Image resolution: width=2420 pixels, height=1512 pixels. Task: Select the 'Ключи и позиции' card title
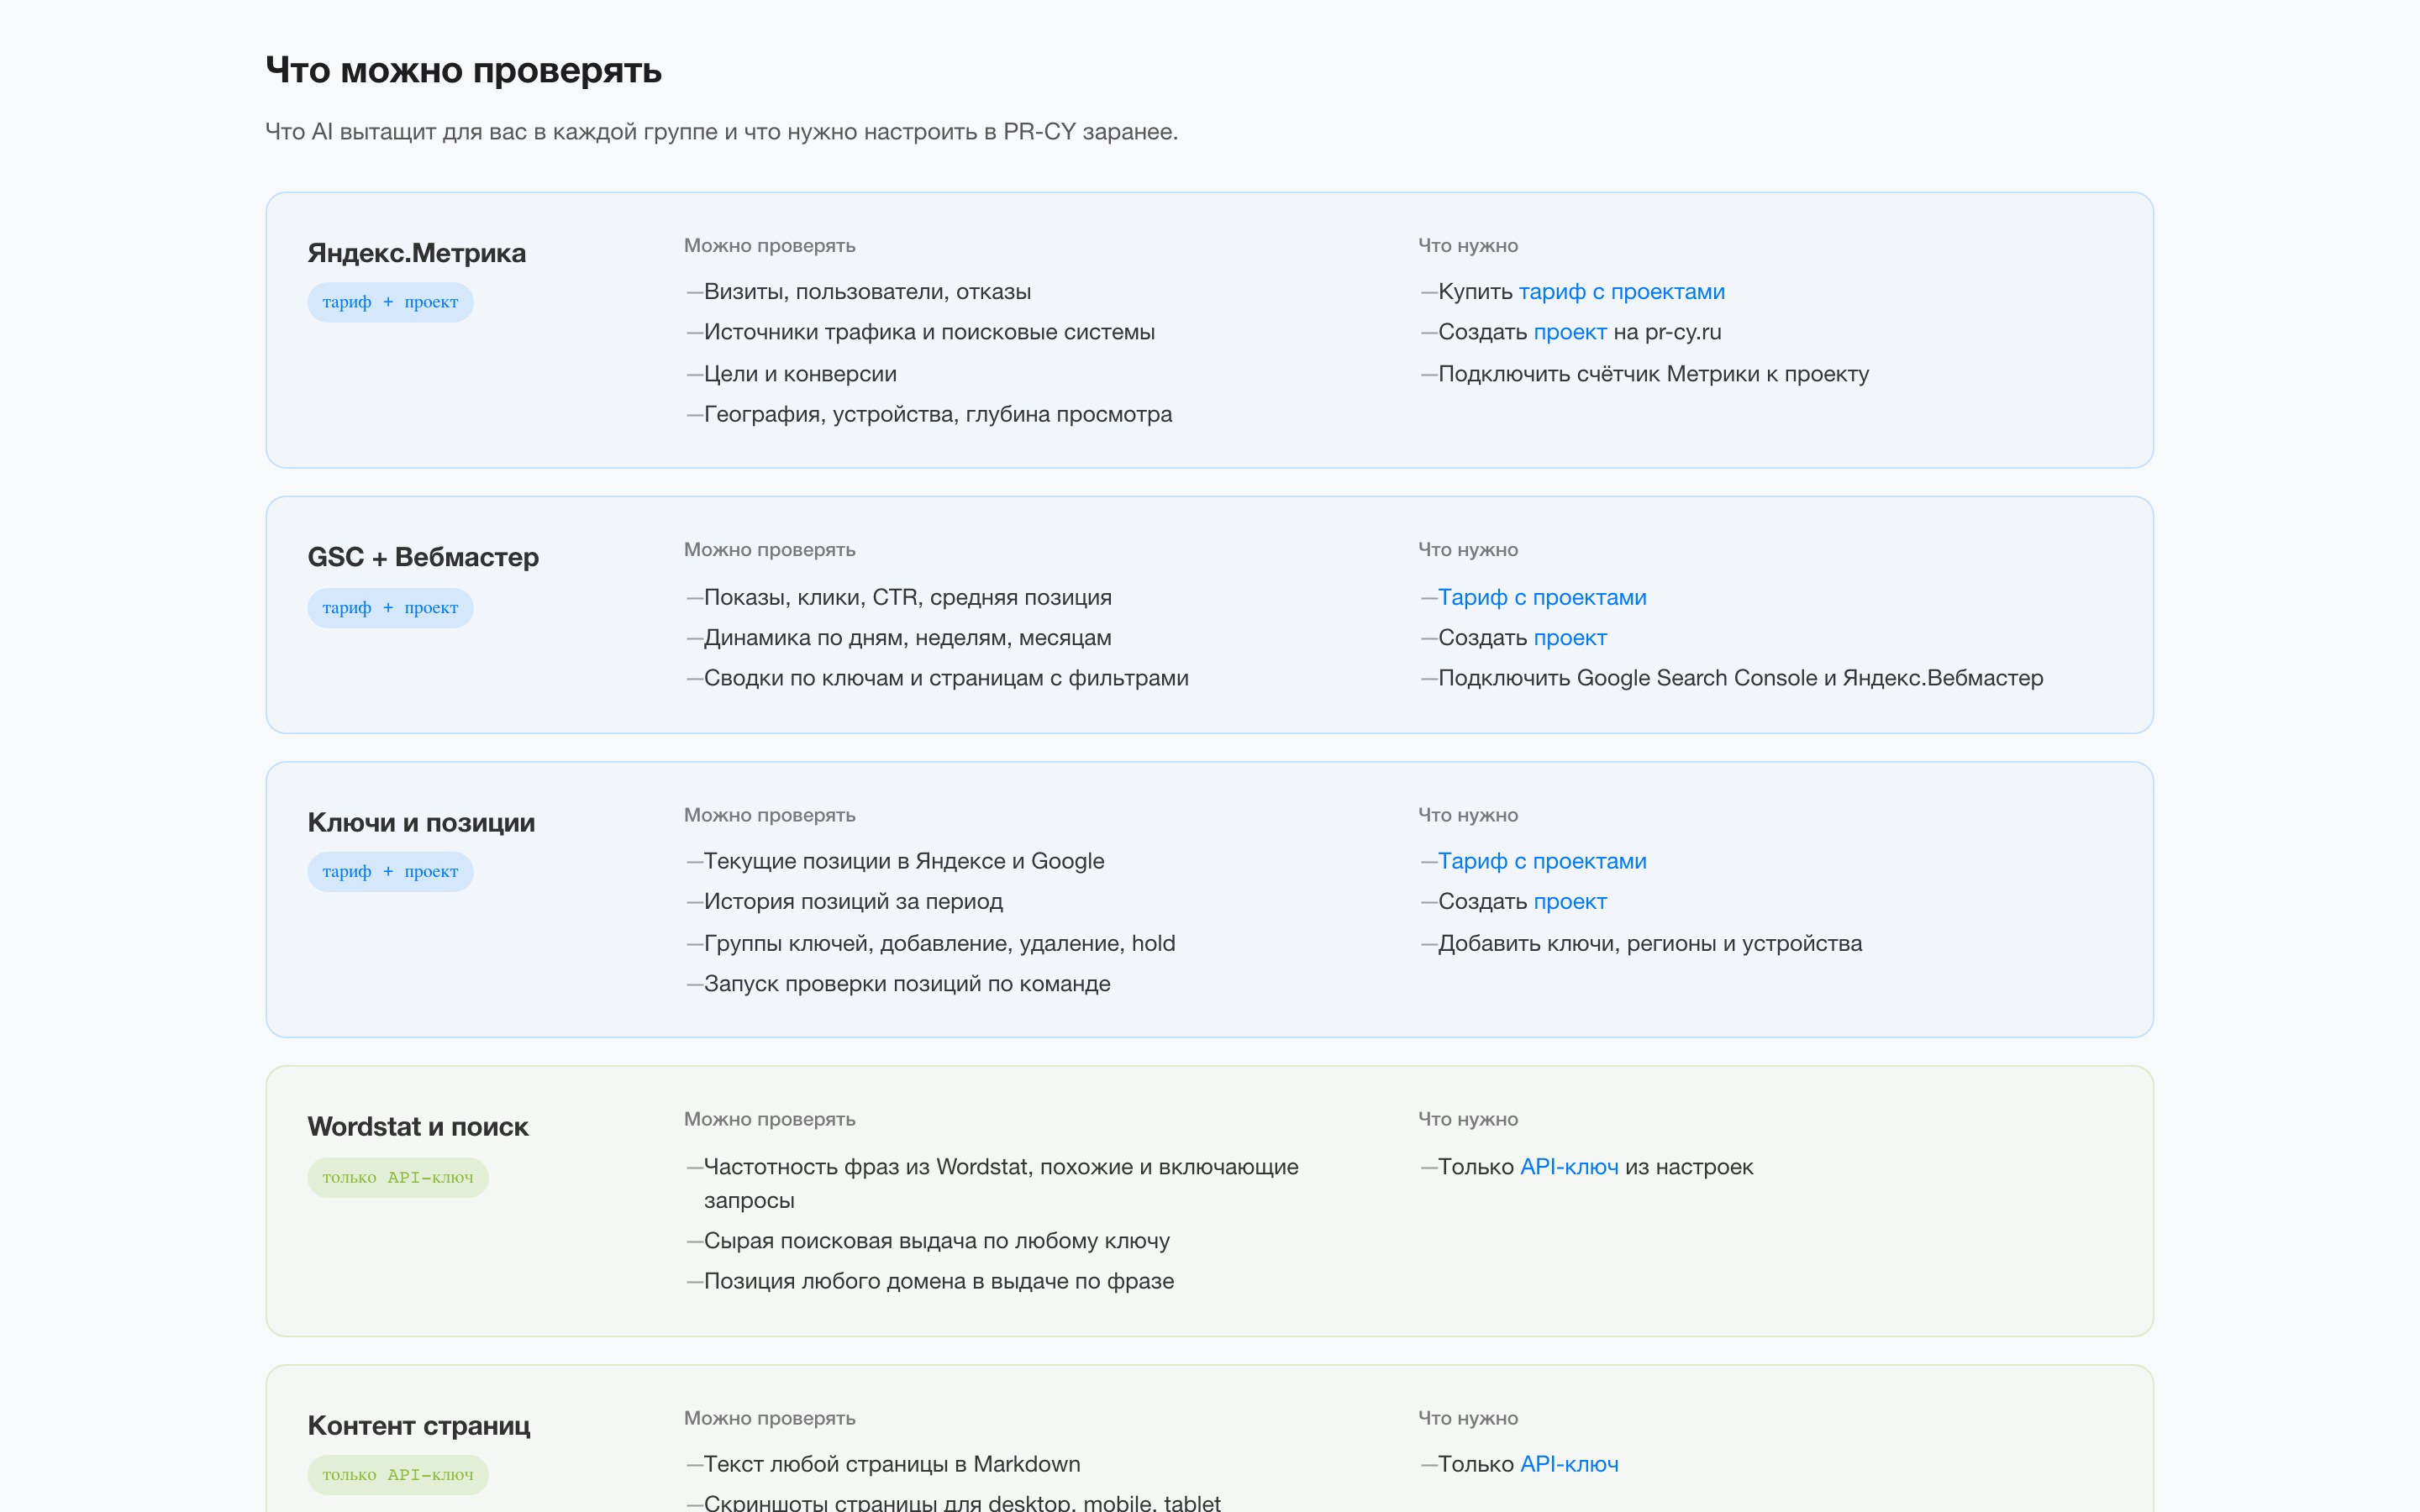coord(421,823)
